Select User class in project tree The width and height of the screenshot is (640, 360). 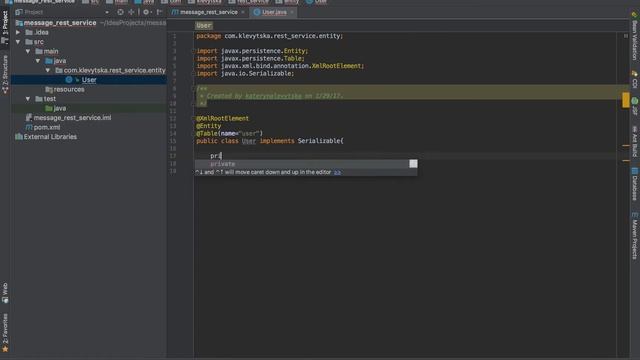pyautogui.click(x=89, y=80)
